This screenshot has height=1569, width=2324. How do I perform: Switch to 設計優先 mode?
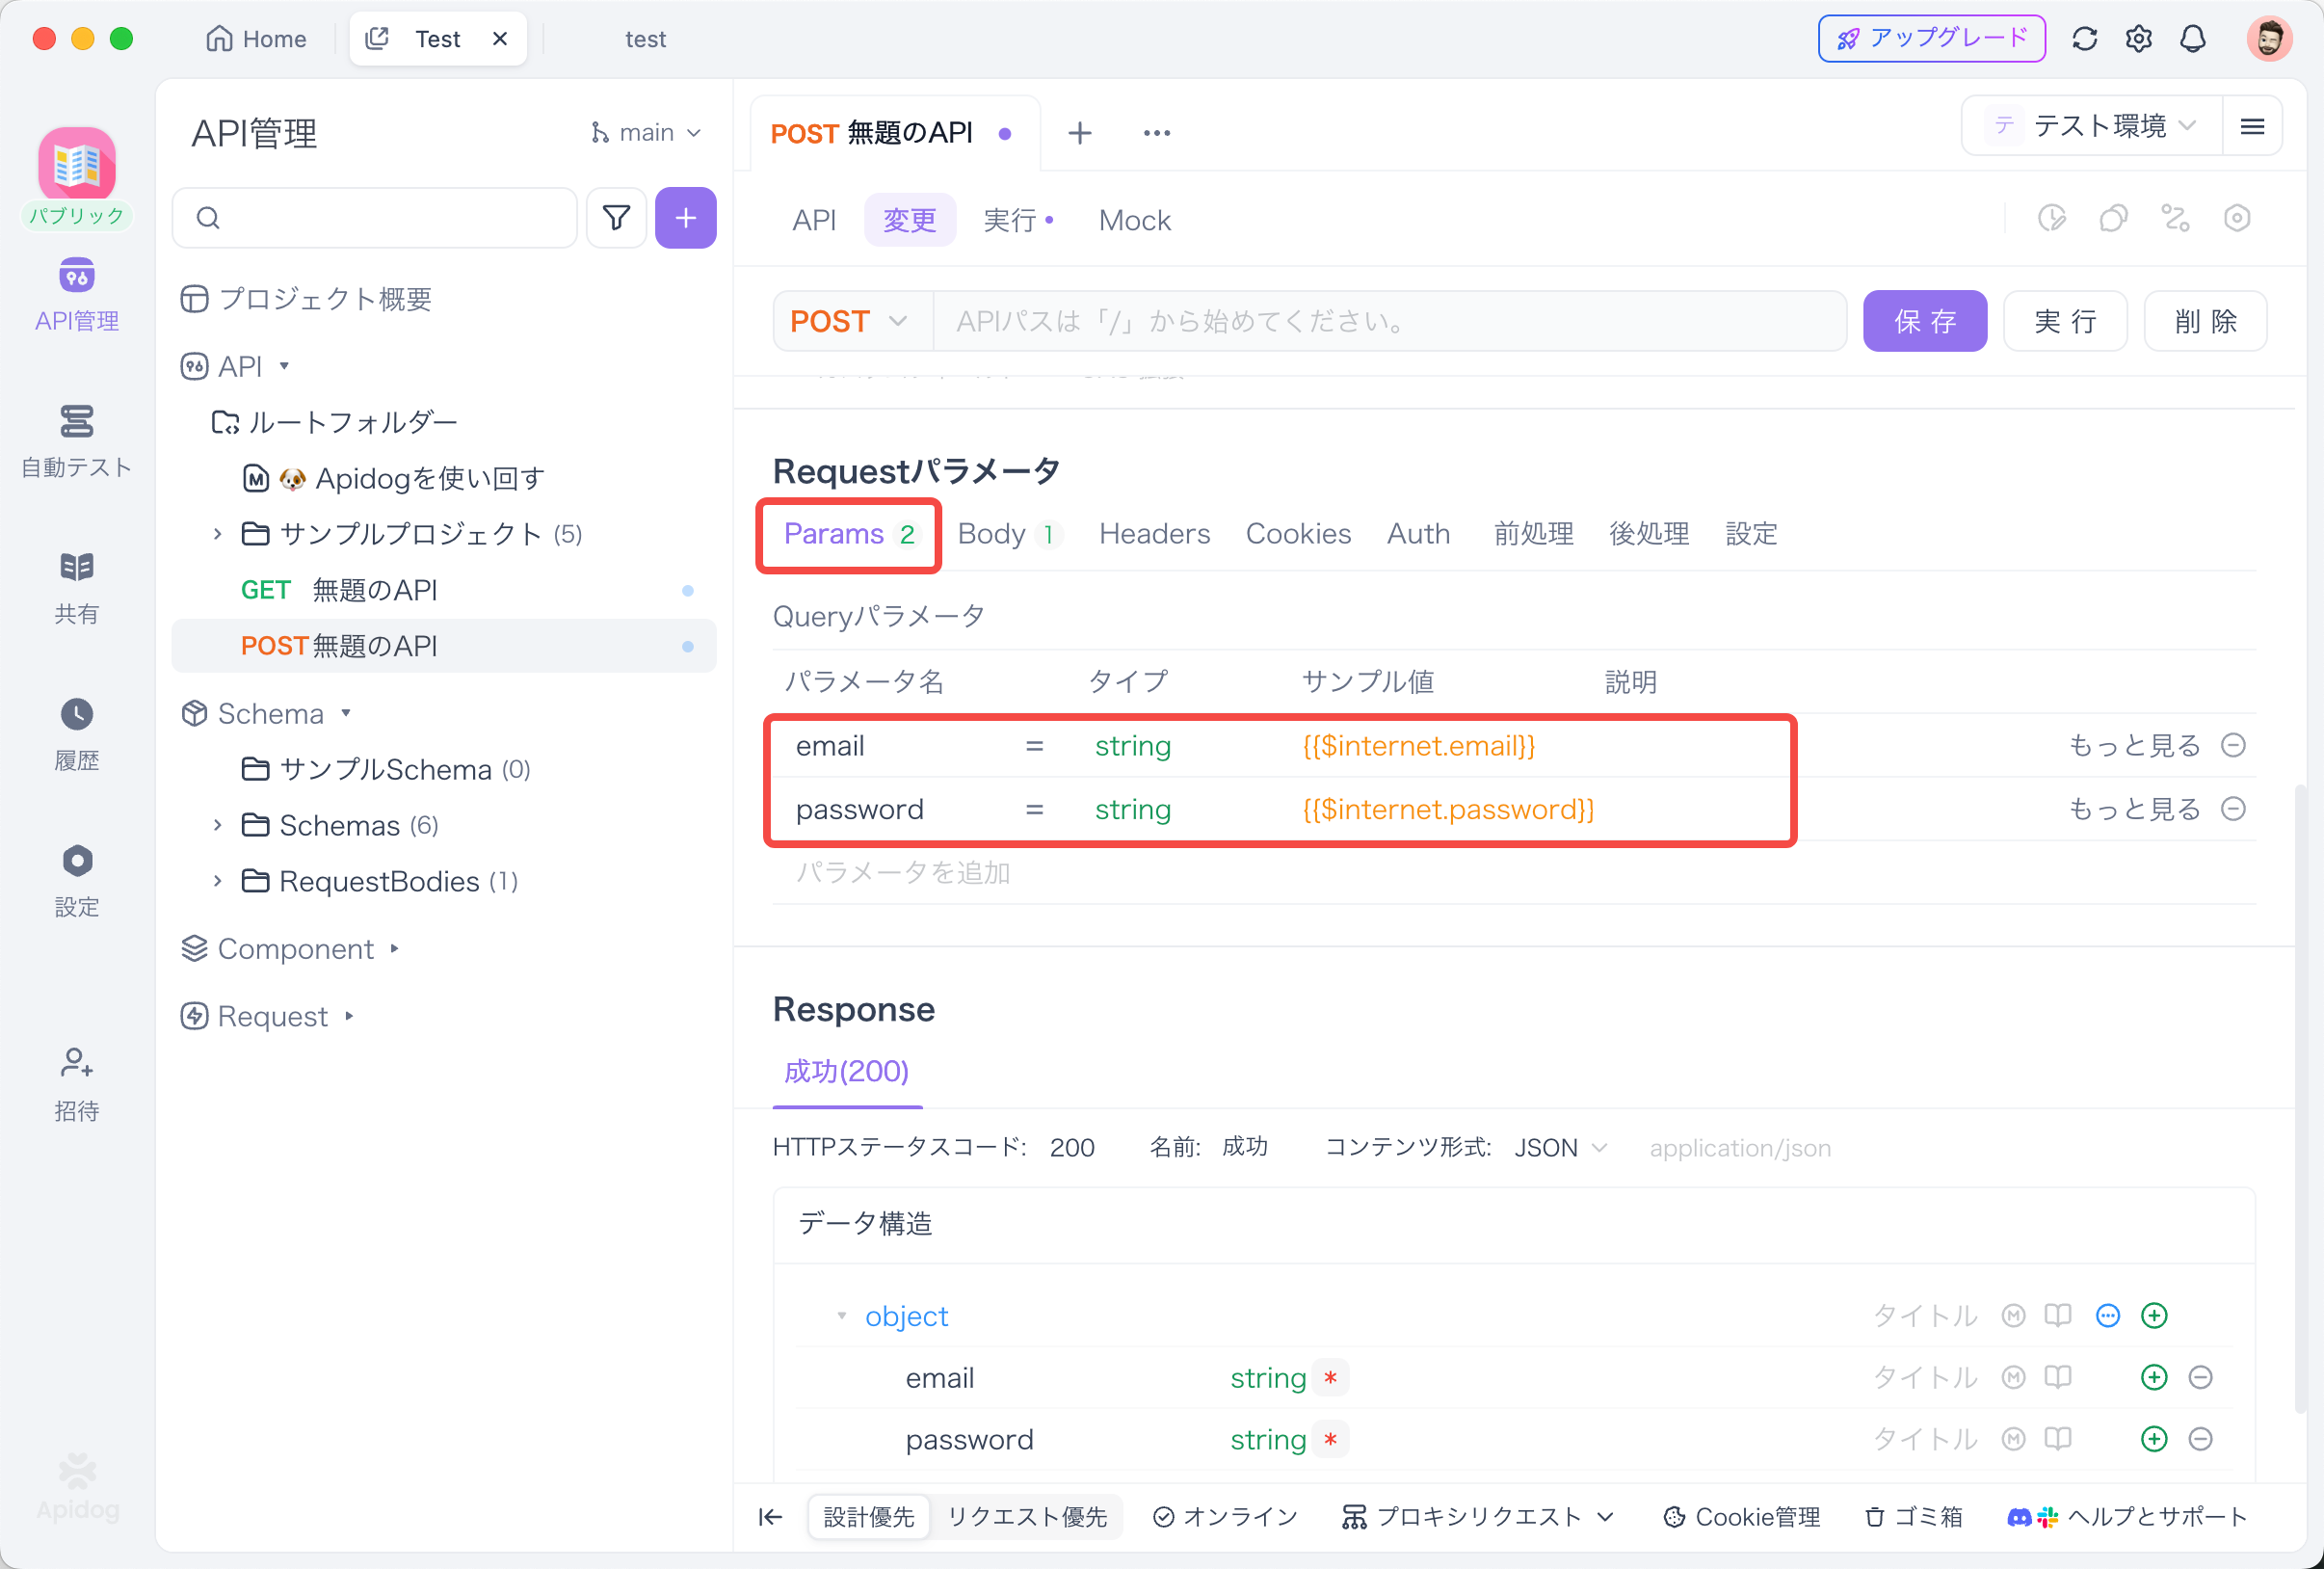tap(868, 1516)
